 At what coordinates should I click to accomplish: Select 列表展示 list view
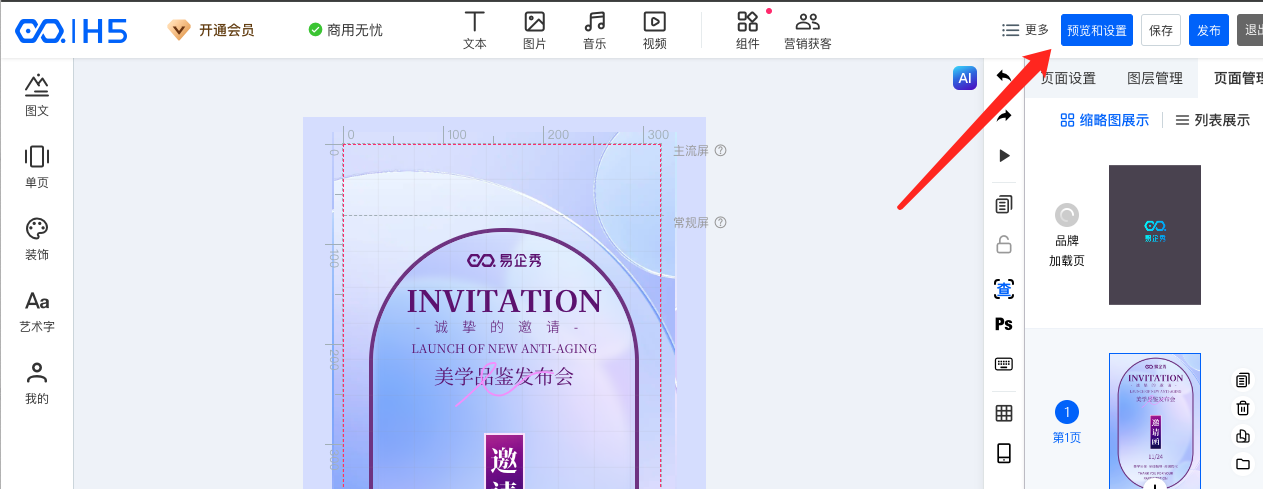[1212, 120]
